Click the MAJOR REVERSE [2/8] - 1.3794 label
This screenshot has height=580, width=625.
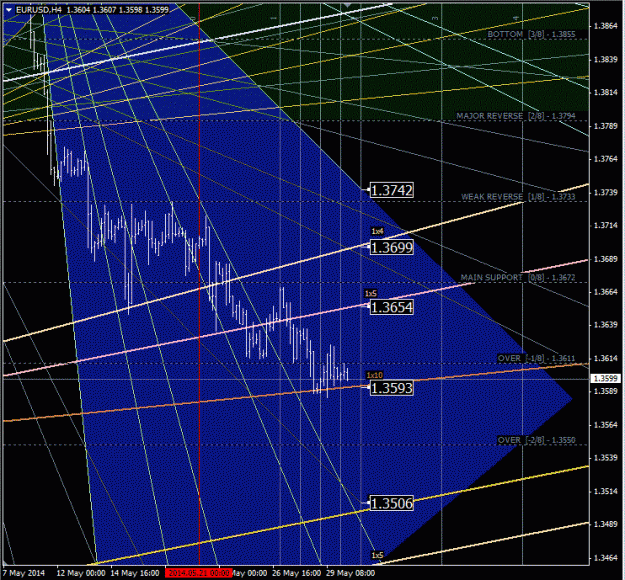coord(516,116)
